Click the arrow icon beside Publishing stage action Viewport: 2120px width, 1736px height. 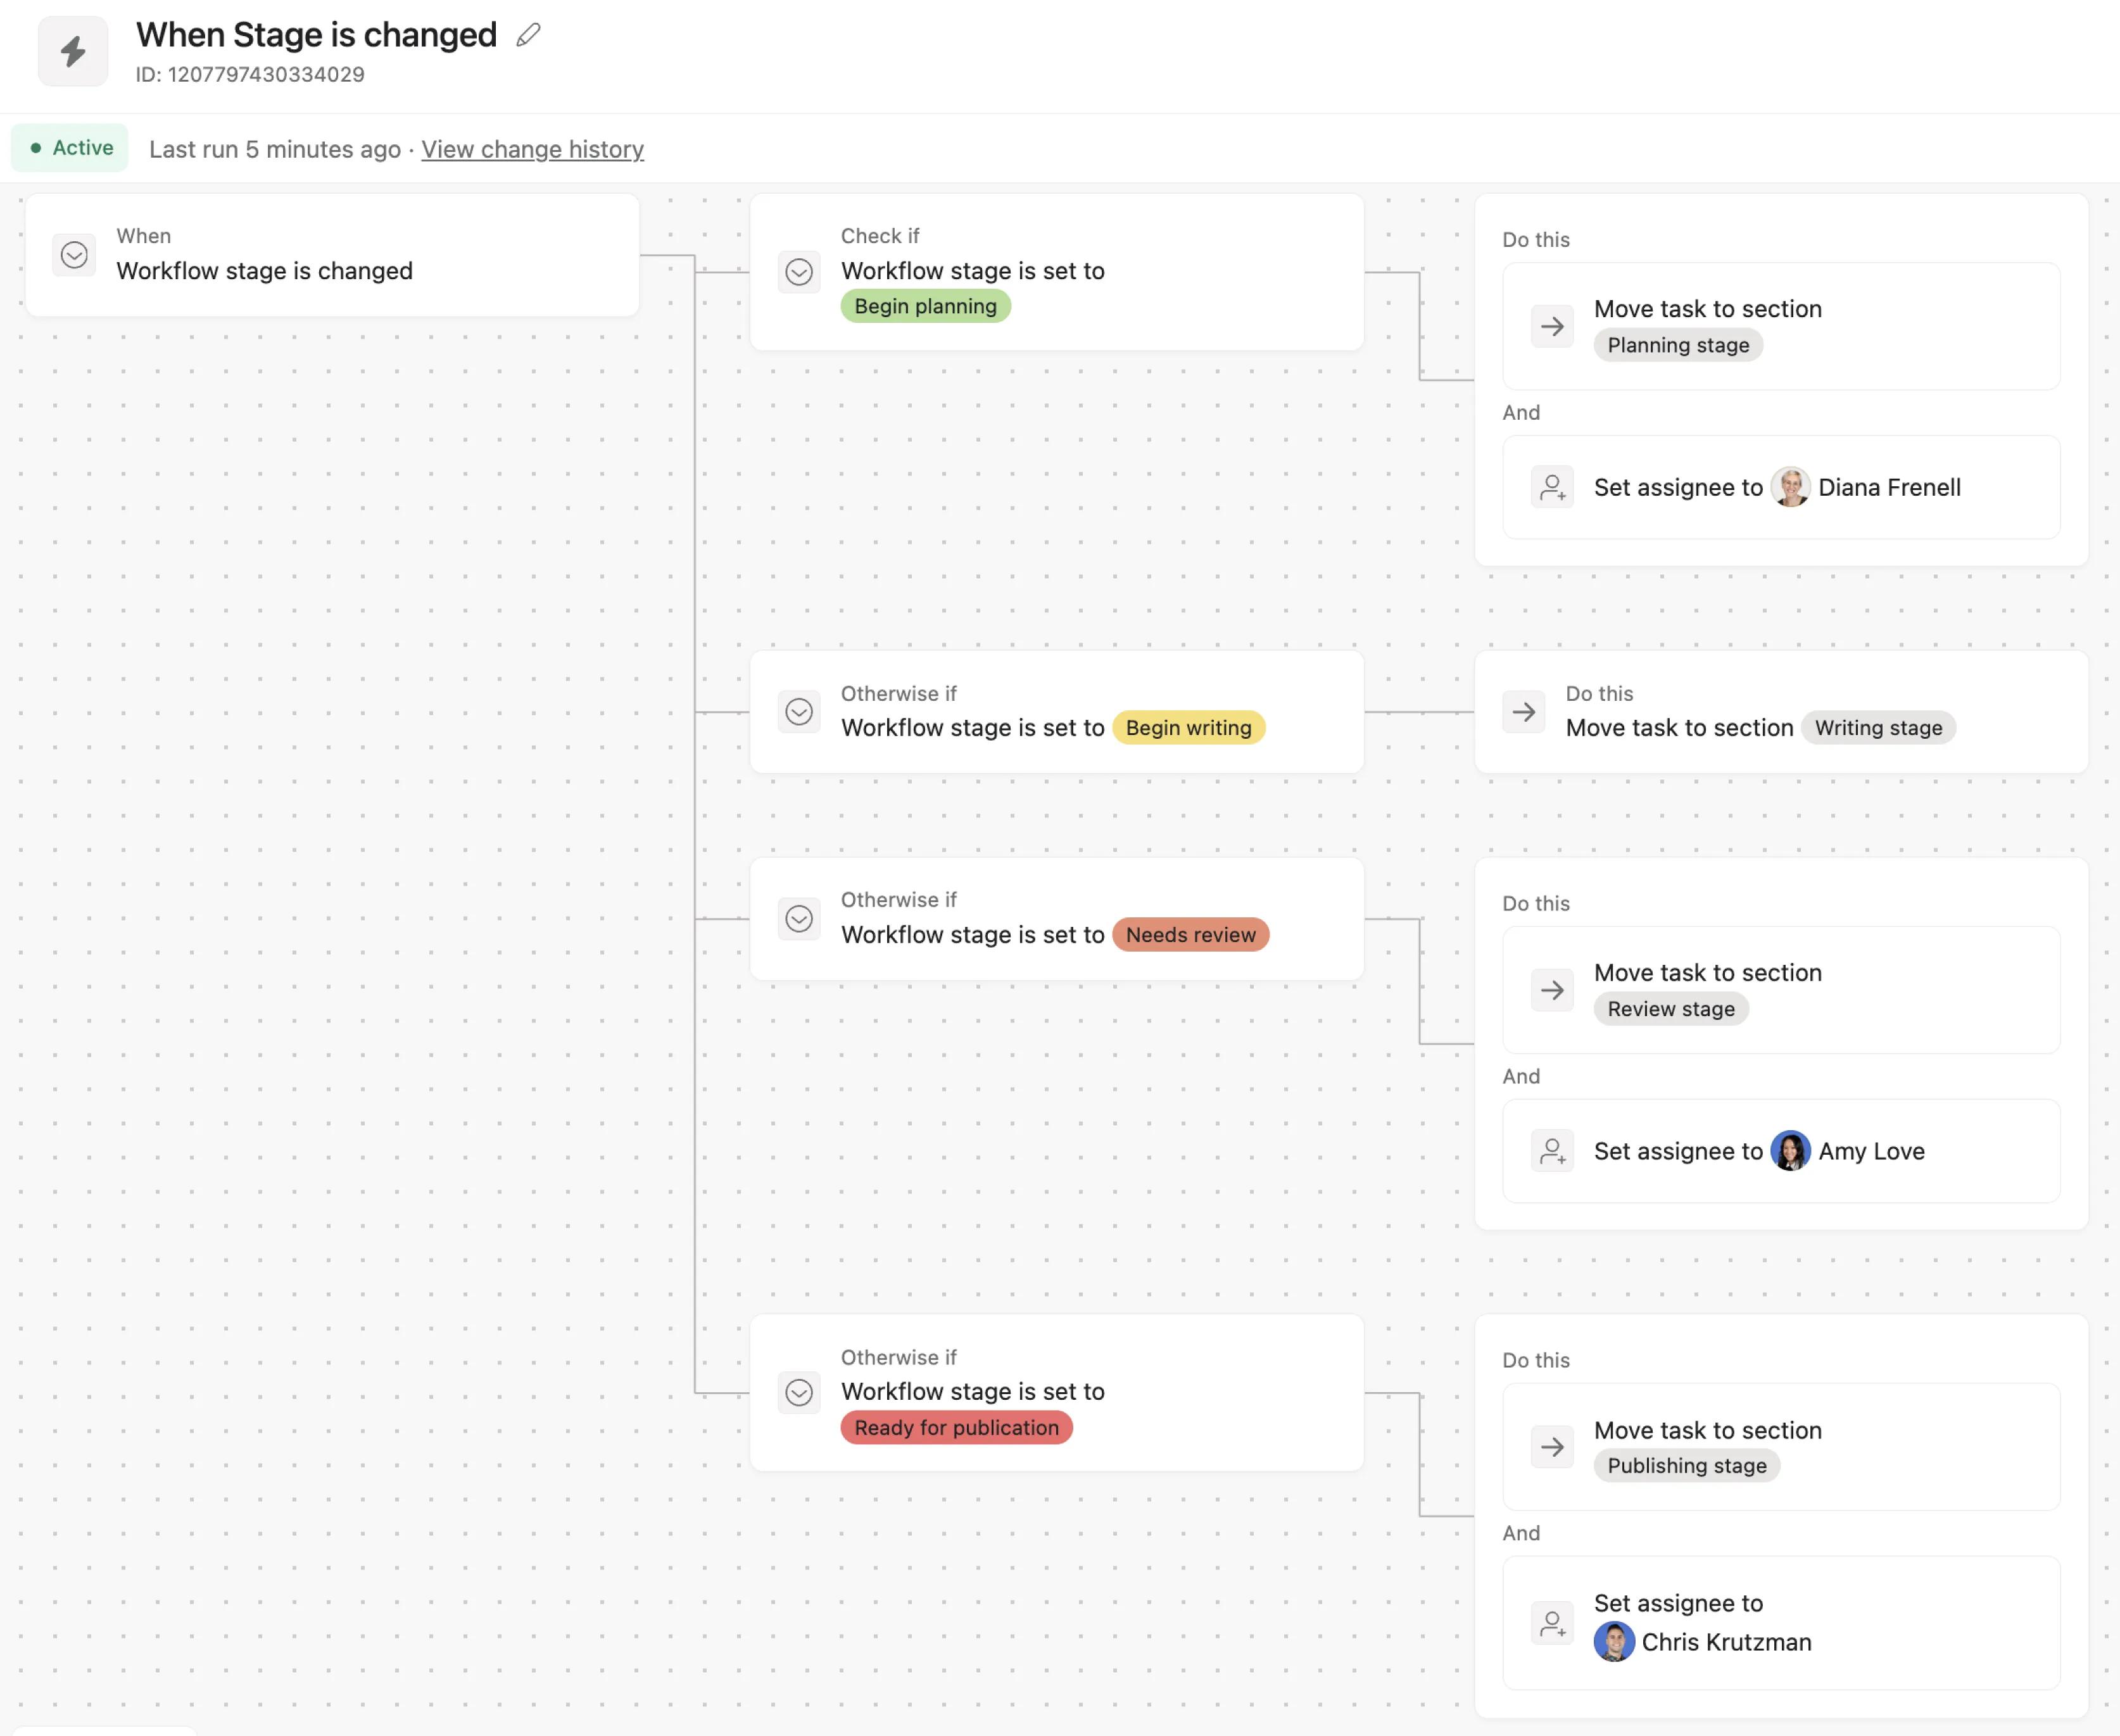[1552, 1447]
